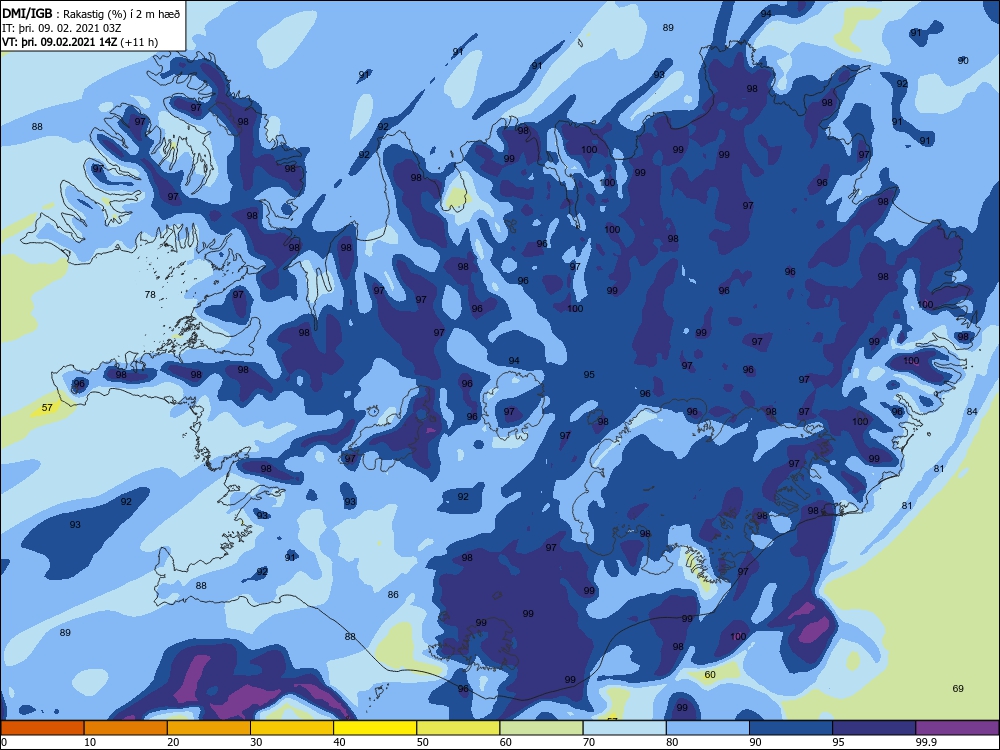
Task: Click the legend label '99.9'
Action: (x=926, y=742)
